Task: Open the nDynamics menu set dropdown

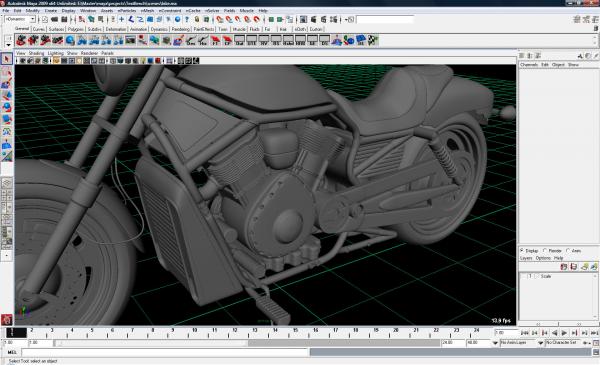Action: pos(20,19)
